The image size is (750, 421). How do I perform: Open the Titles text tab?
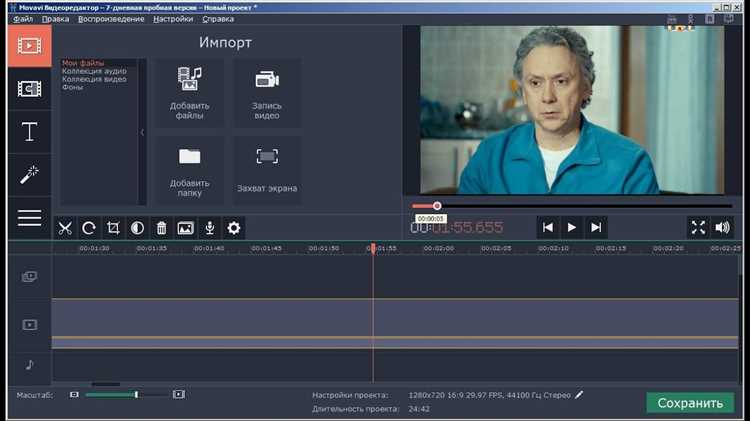30,132
